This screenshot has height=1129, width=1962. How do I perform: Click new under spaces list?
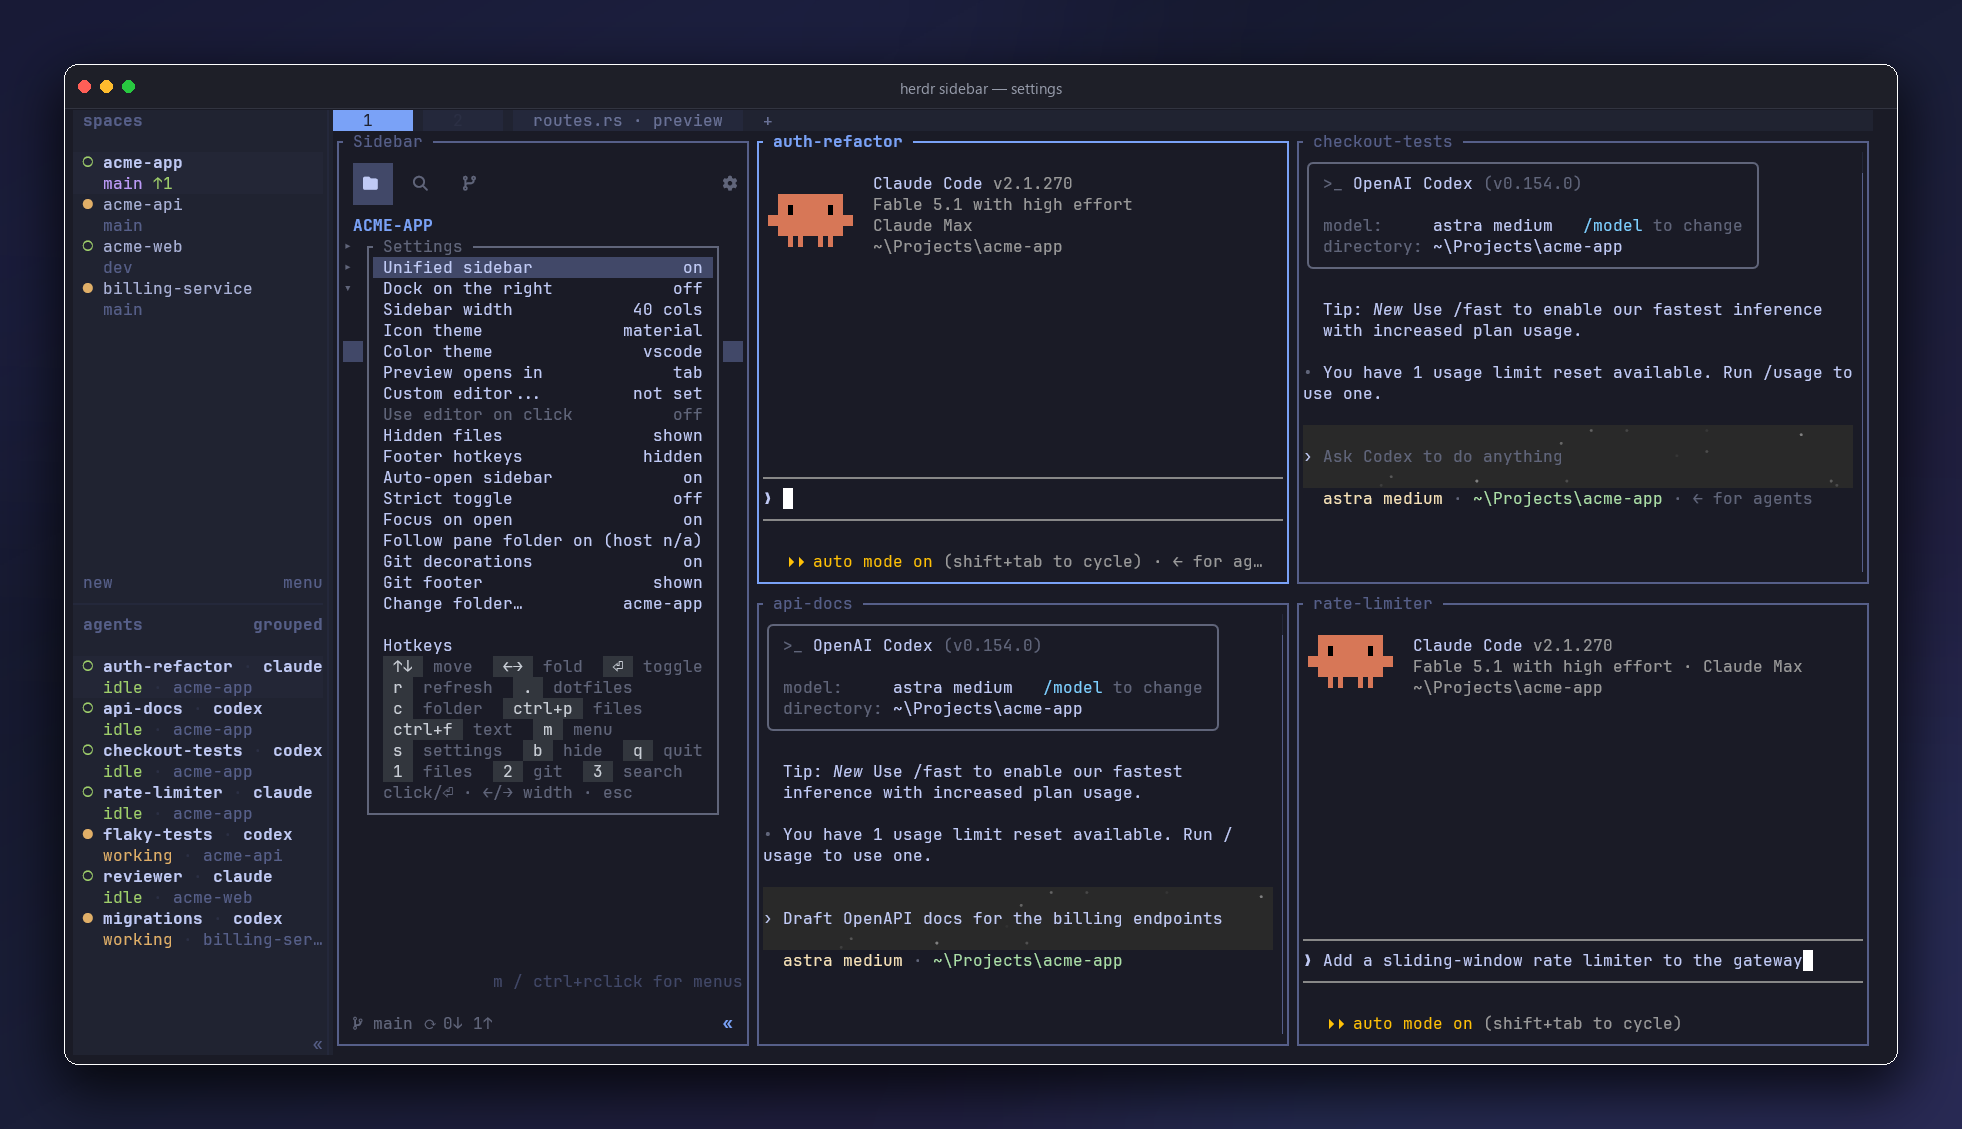(x=98, y=582)
